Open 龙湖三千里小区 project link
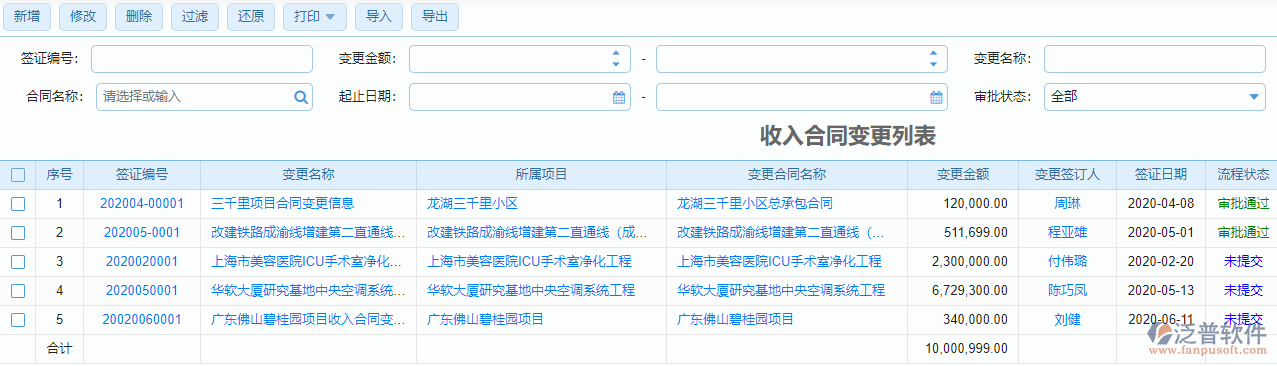 point(472,204)
